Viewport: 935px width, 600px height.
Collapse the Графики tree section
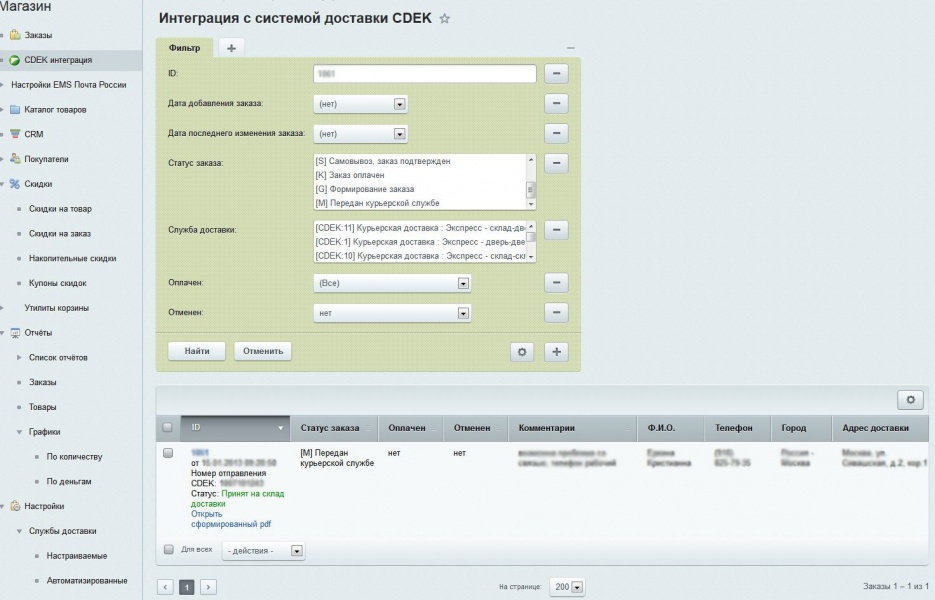[19, 432]
